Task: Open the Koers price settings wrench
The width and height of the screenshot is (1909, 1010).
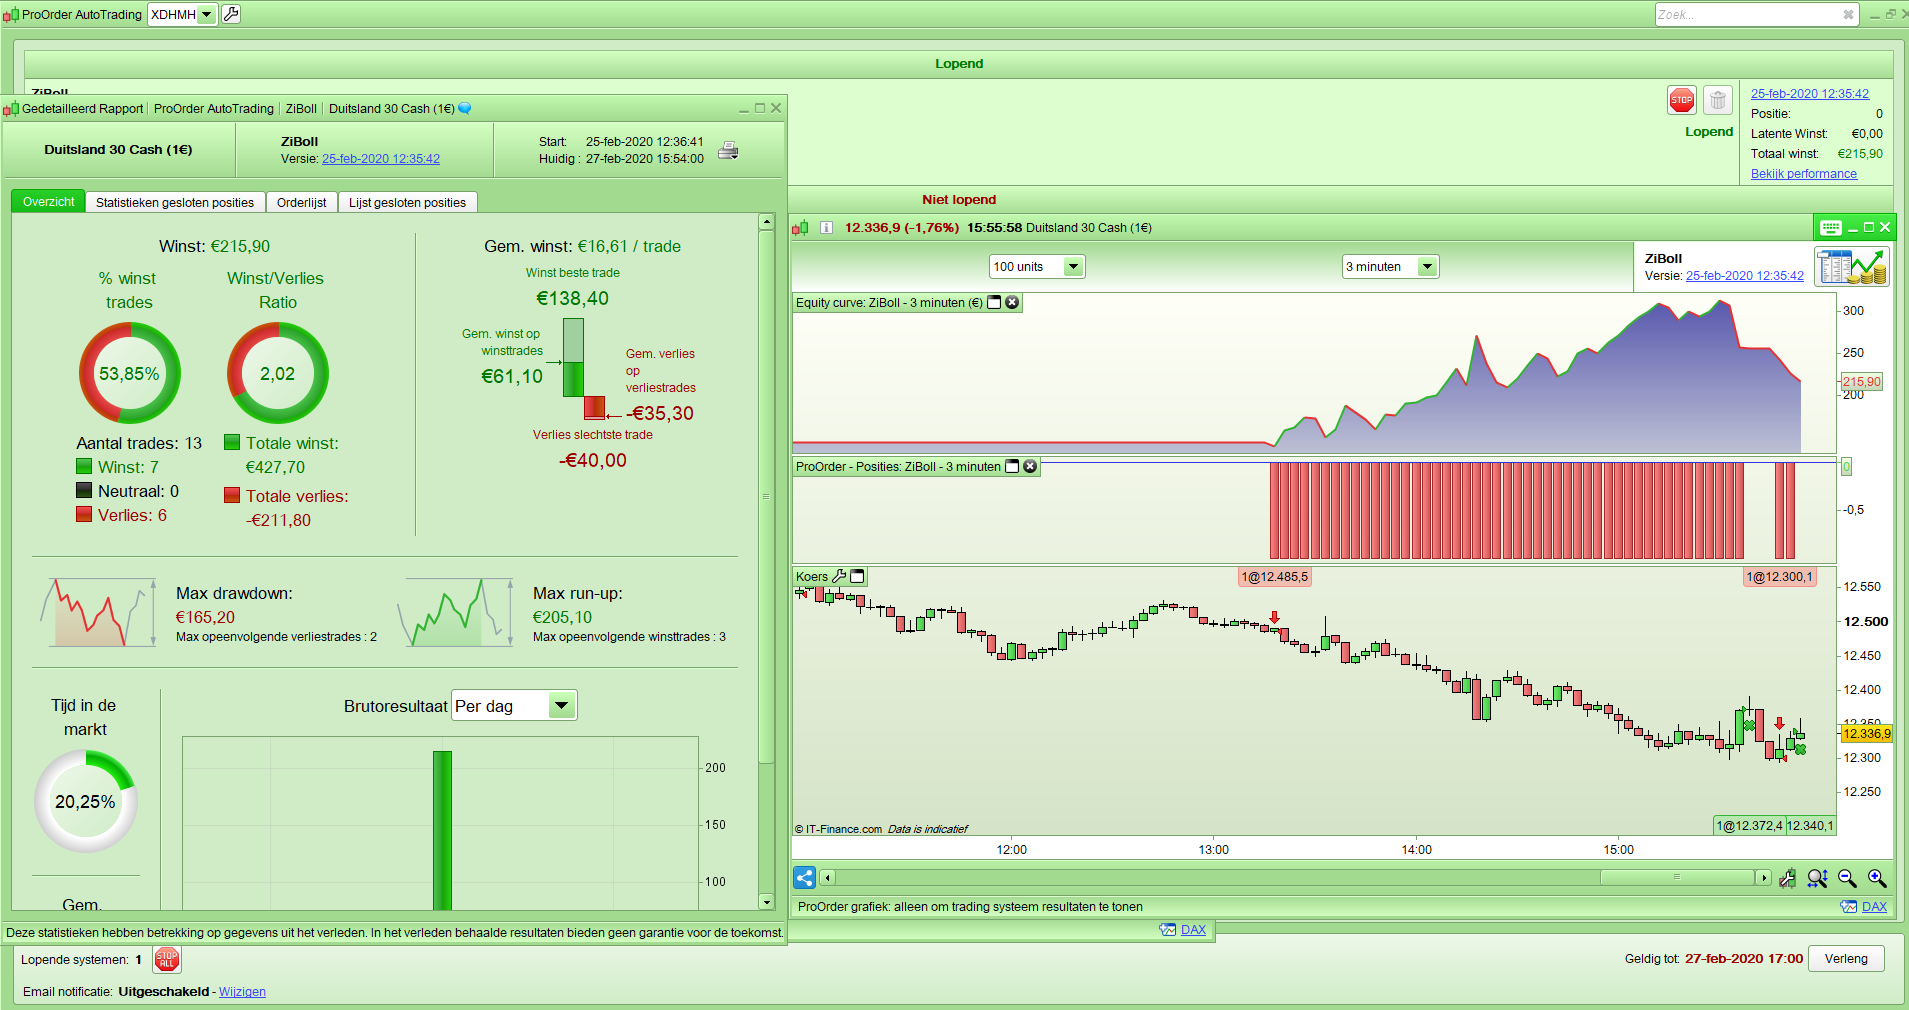Action: 839,576
